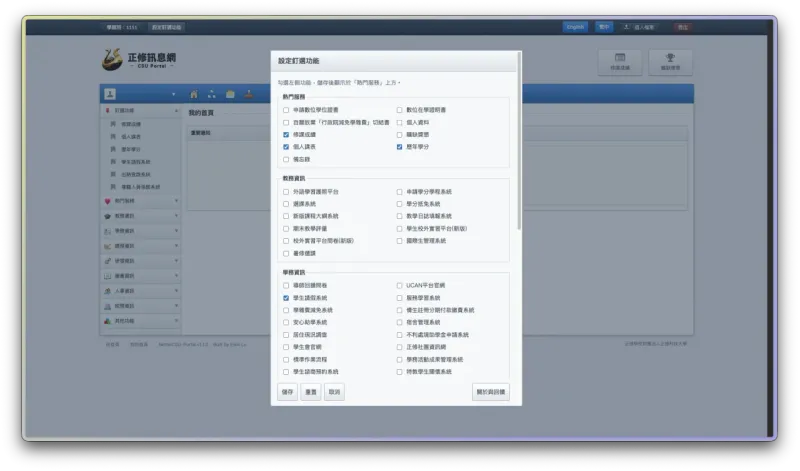Click the 重置 reset button in dialog
The width and height of the screenshot is (800, 471).
point(311,392)
